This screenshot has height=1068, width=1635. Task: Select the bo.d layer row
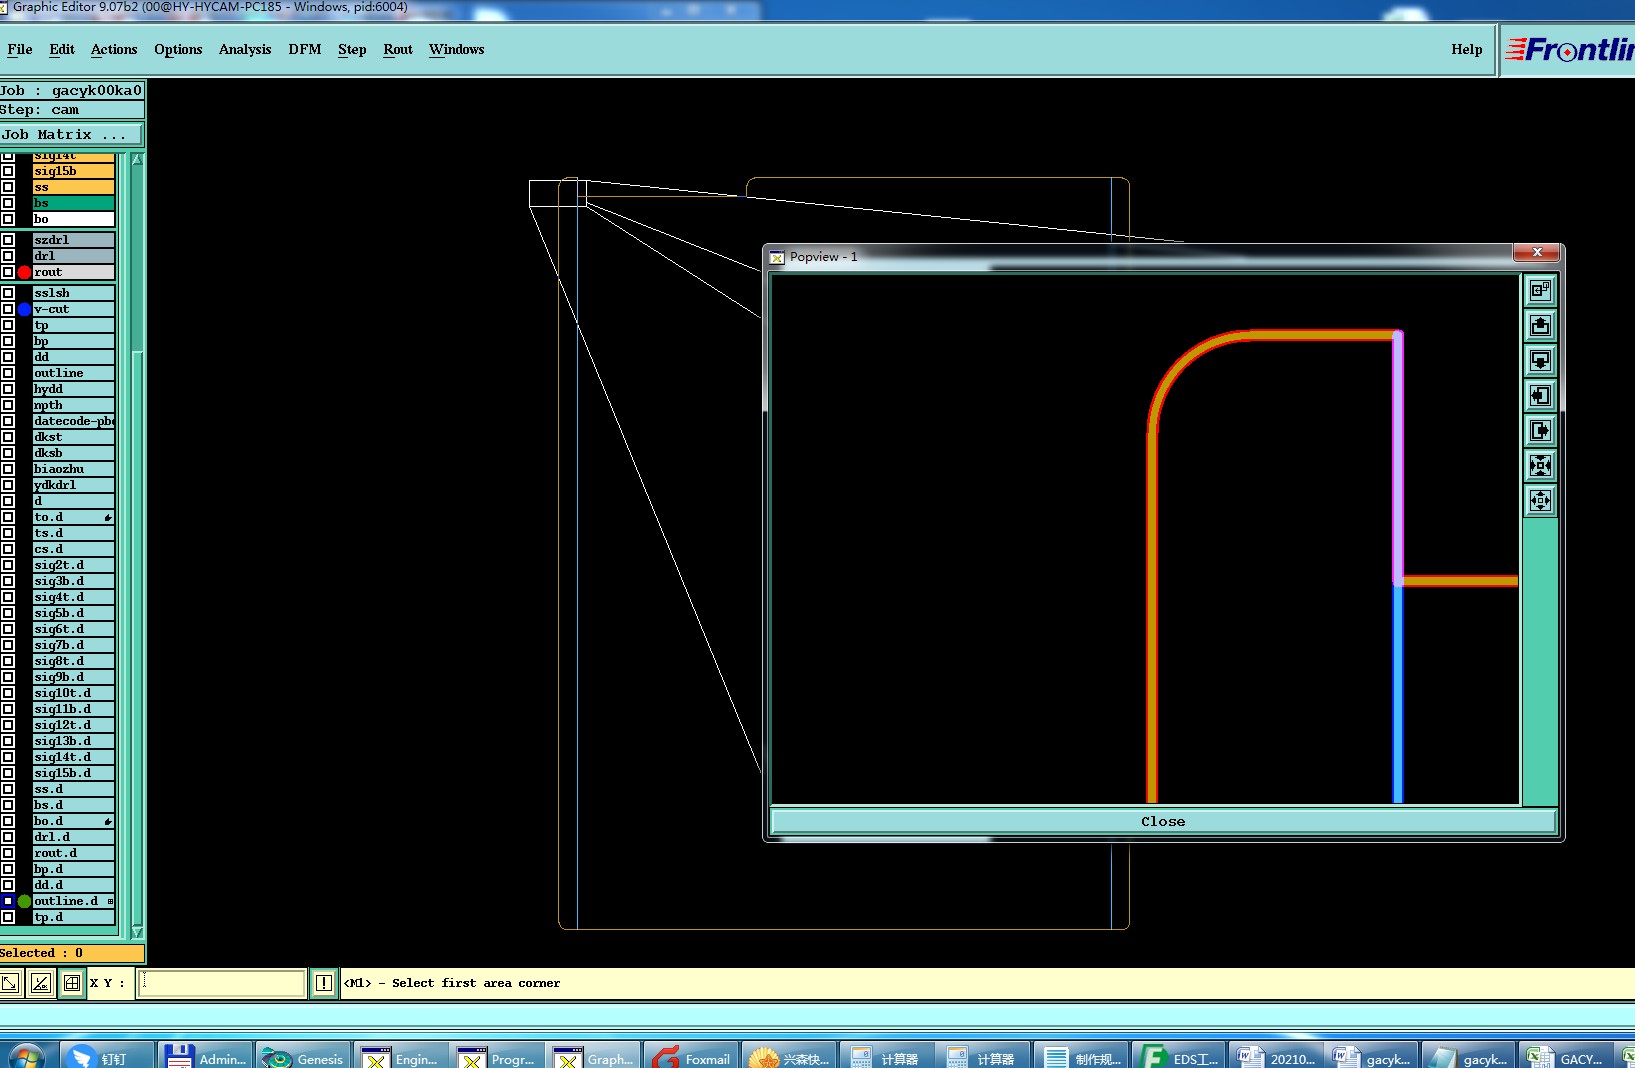(x=74, y=821)
